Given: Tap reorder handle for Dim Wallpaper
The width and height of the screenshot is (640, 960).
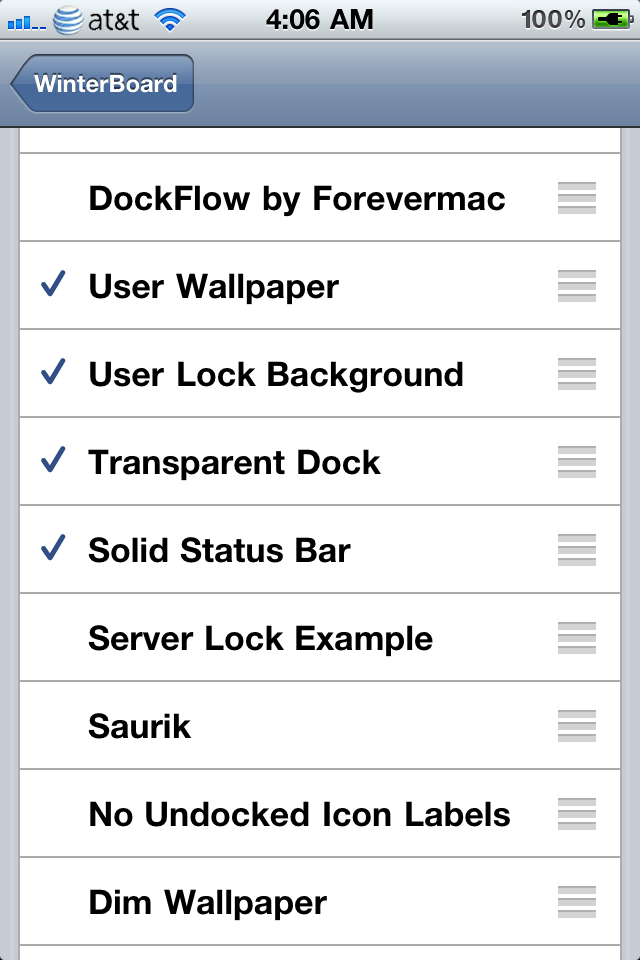Looking at the screenshot, I should pyautogui.click(x=576, y=902).
